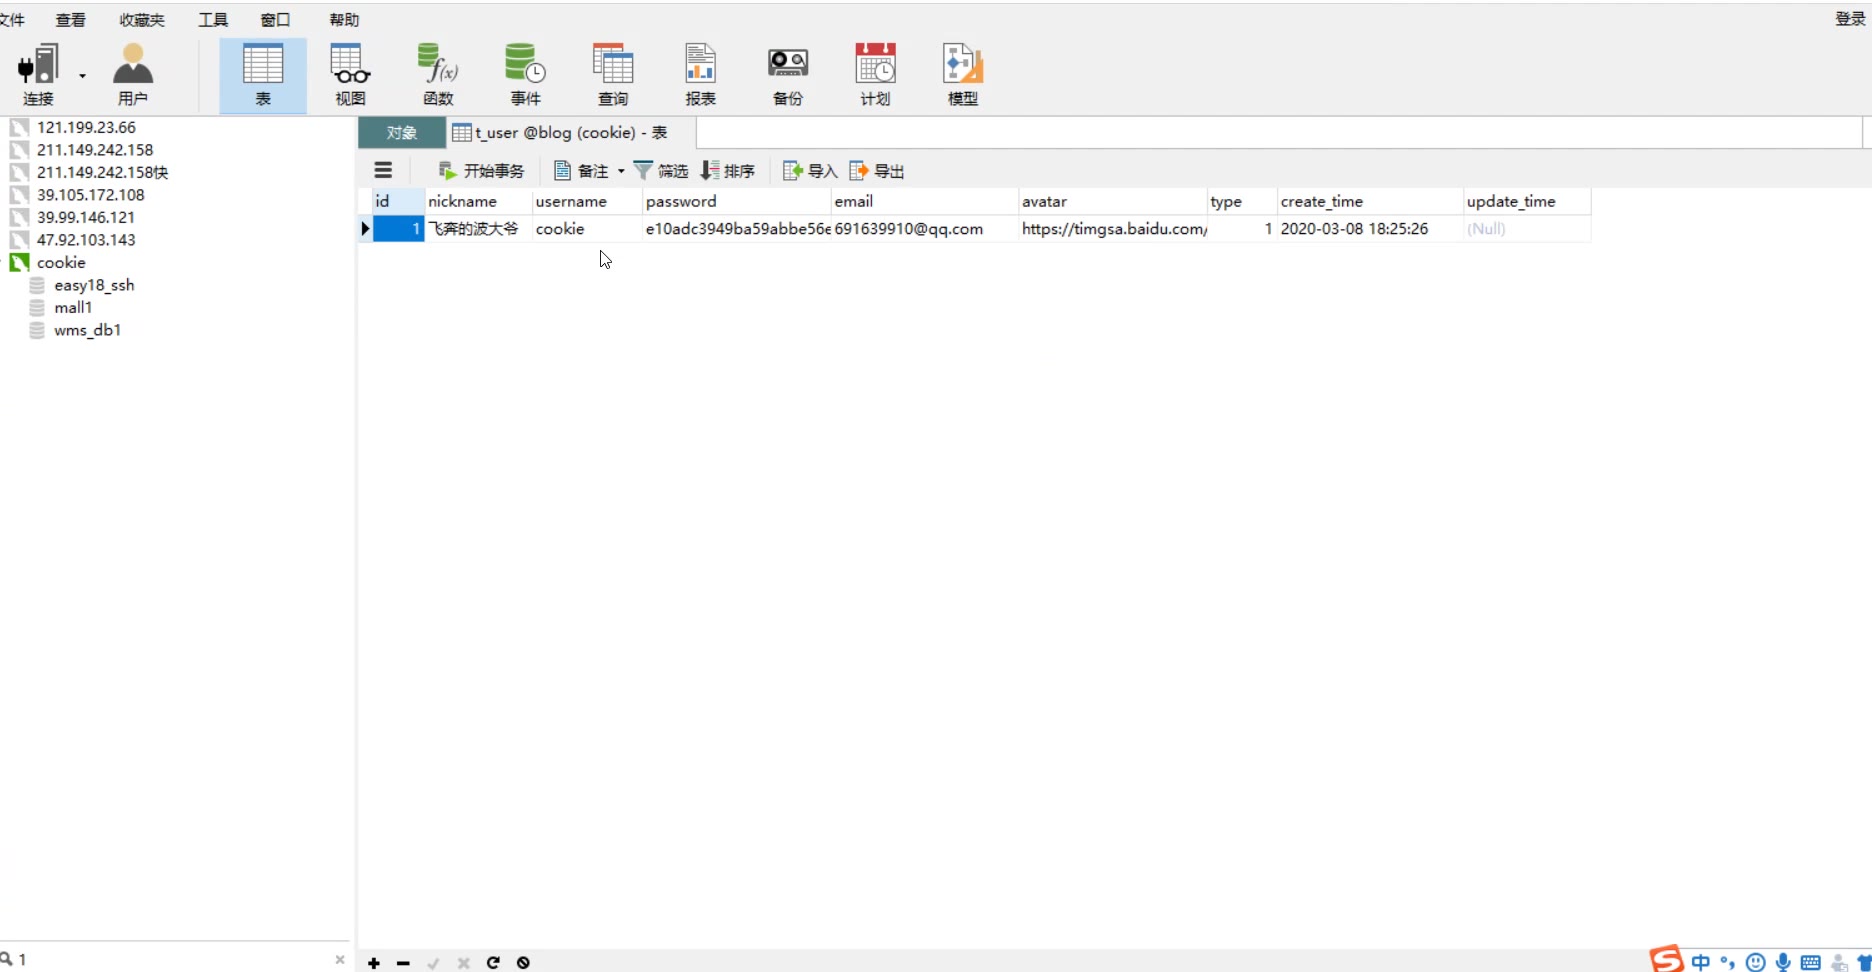The height and width of the screenshot is (972, 1872).
Task: Switch to the 对象 objects tab
Action: point(401,133)
